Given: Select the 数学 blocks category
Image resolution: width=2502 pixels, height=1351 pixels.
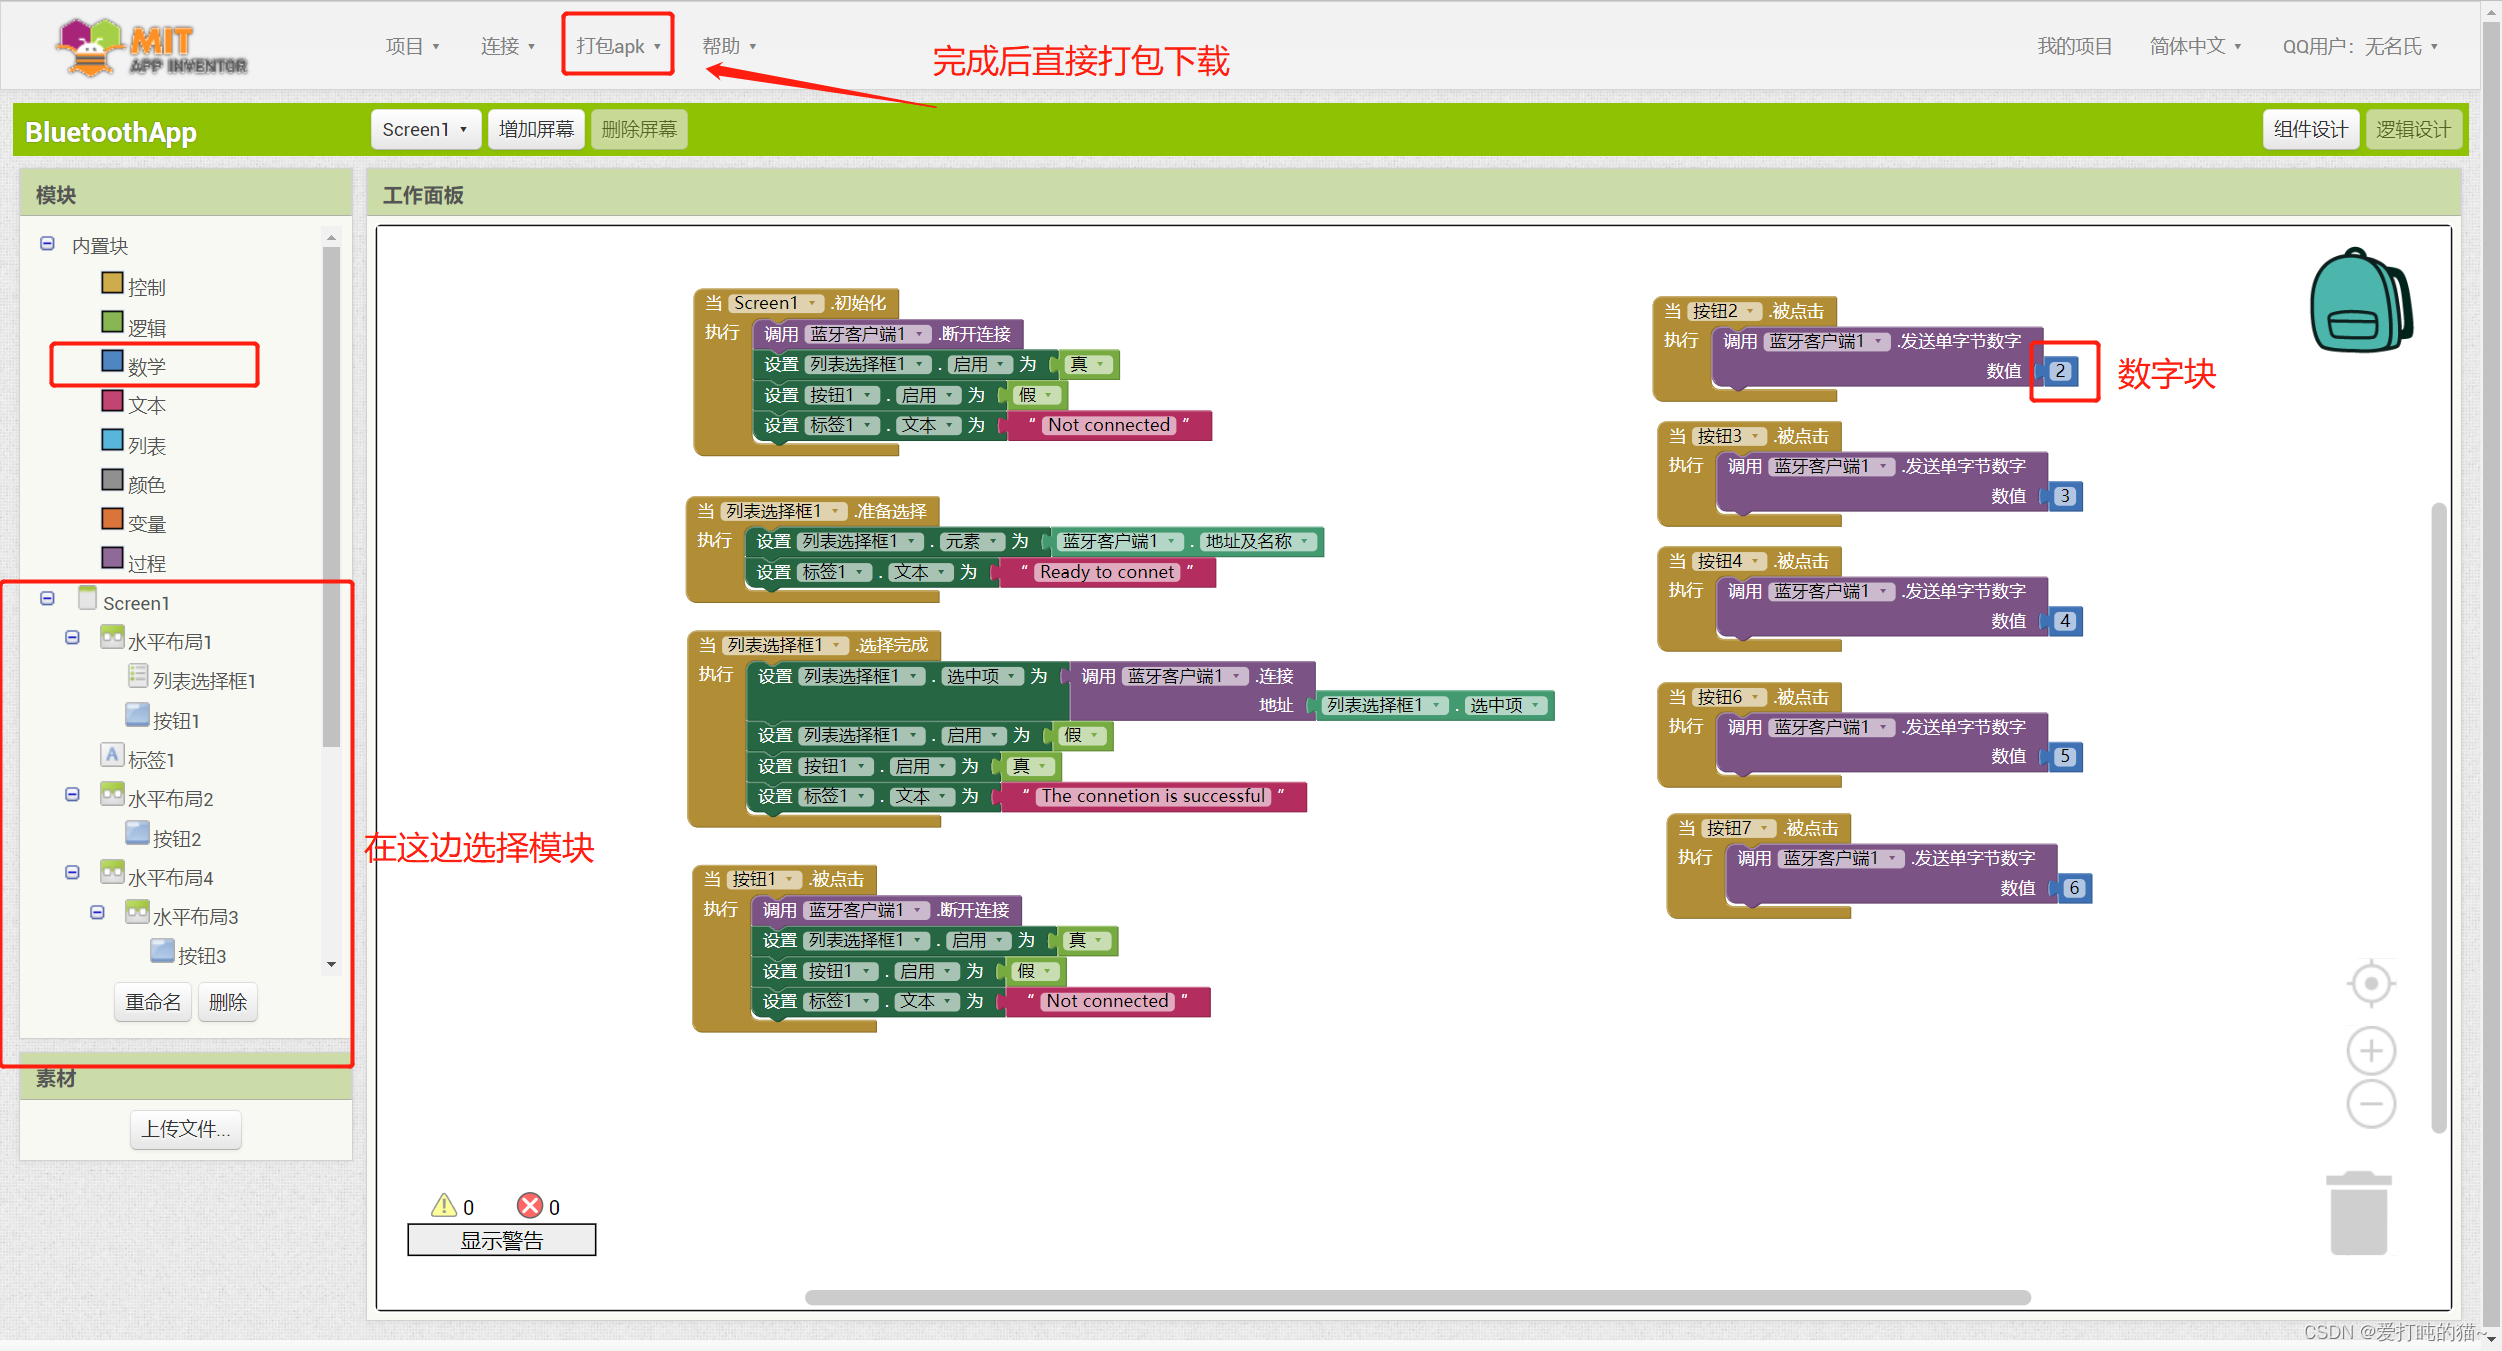Looking at the screenshot, I should click(x=146, y=365).
